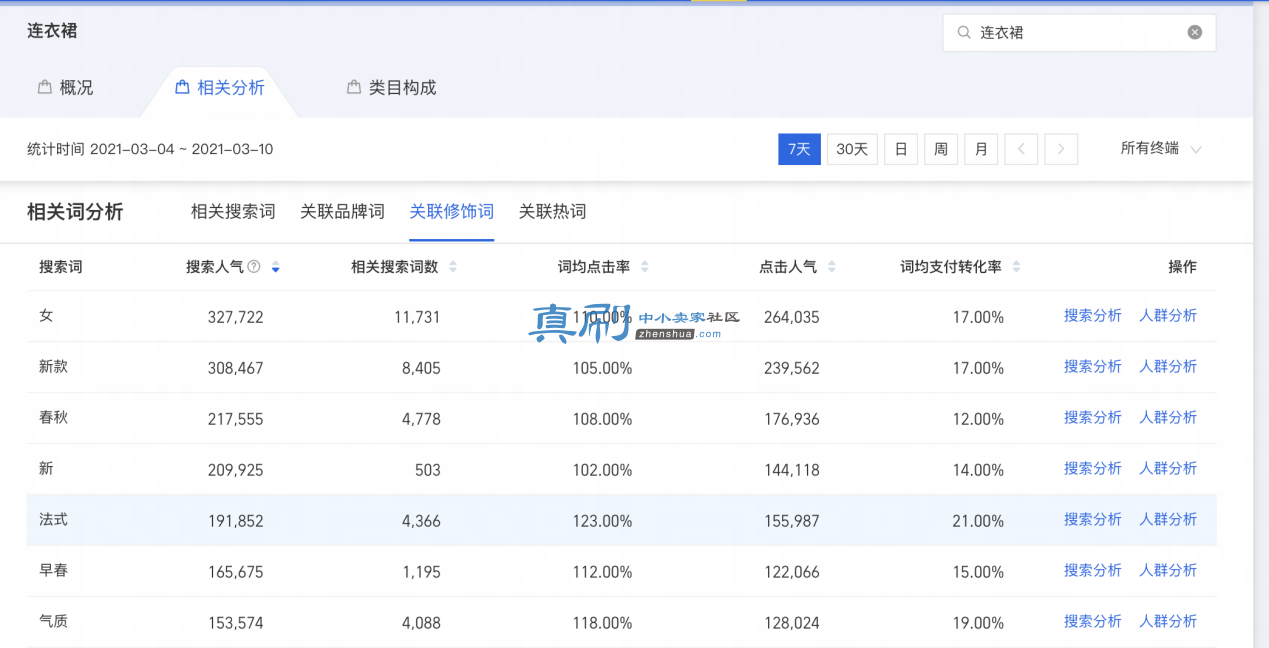Sort by 搜索人气 sort arrow
The height and width of the screenshot is (648, 1269).
(x=275, y=267)
